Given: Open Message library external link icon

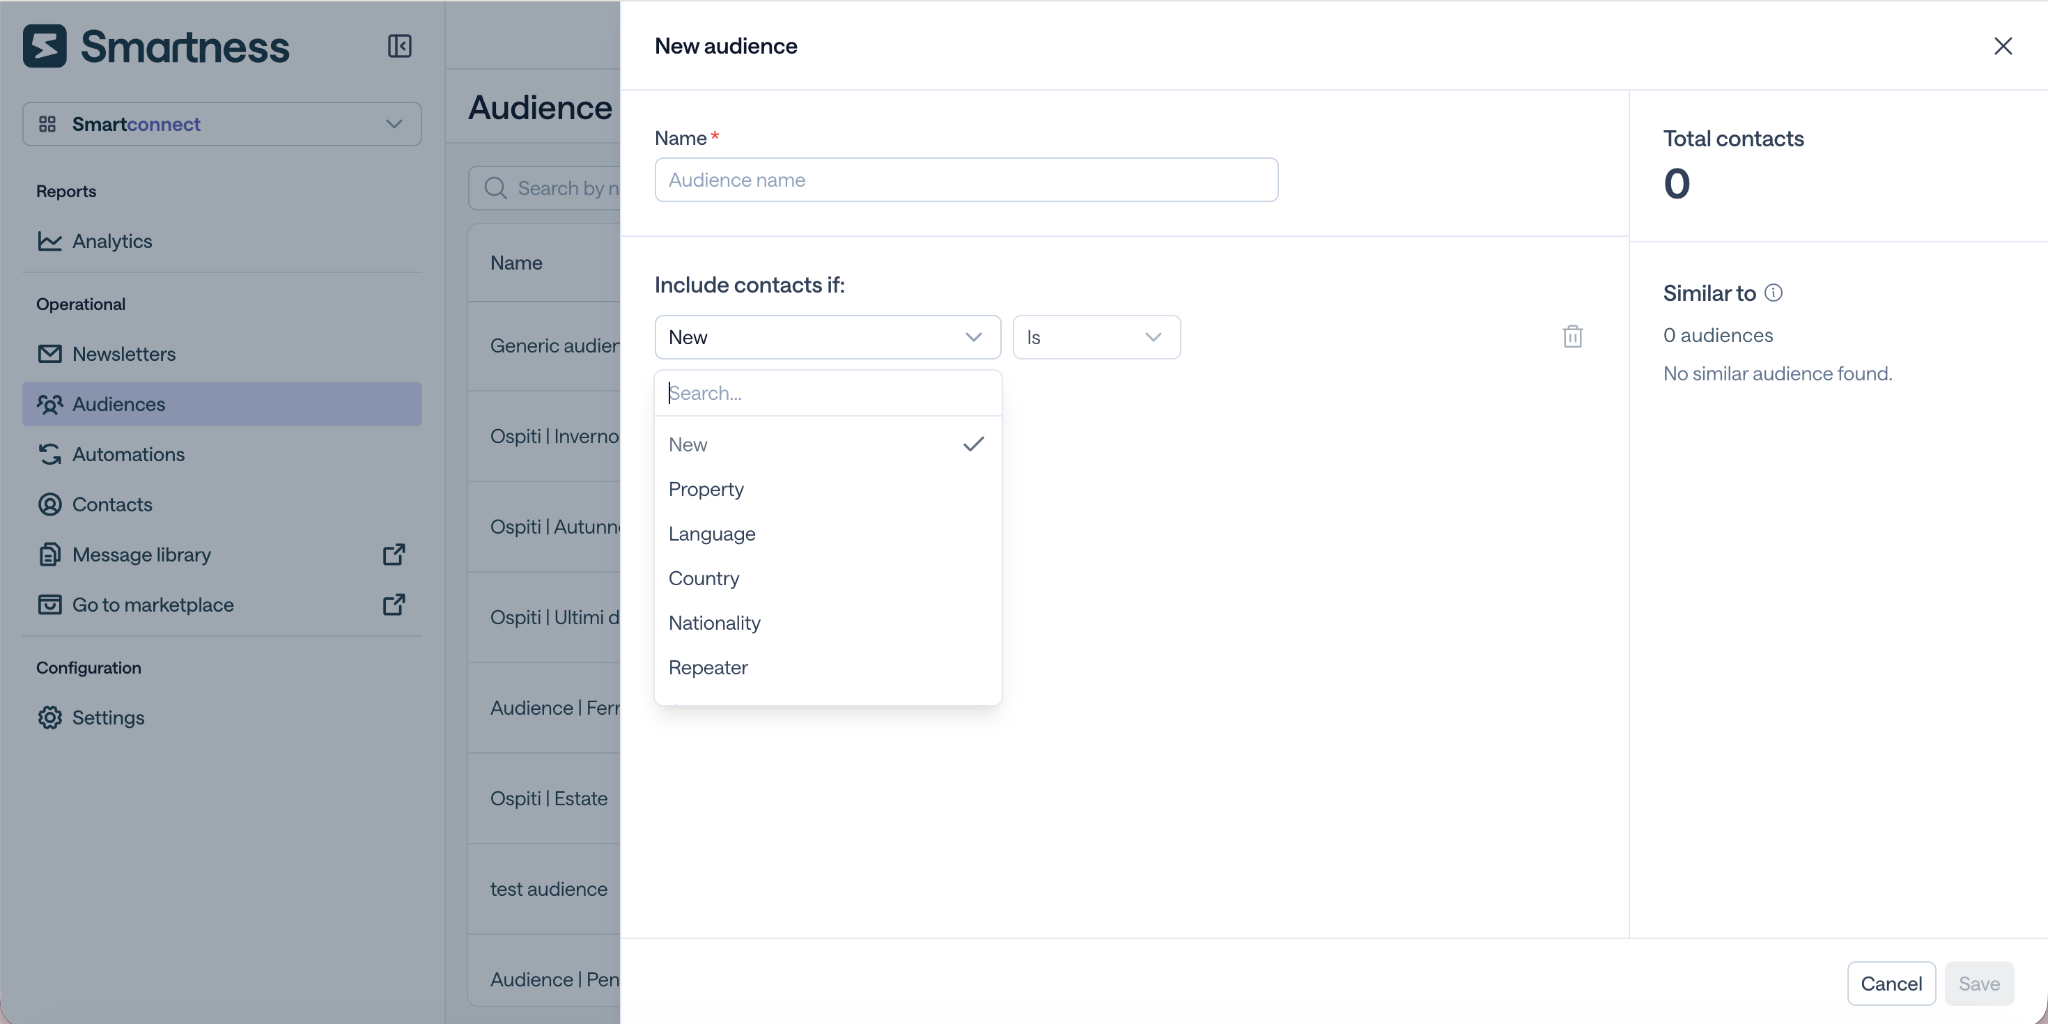Looking at the screenshot, I should coord(394,554).
